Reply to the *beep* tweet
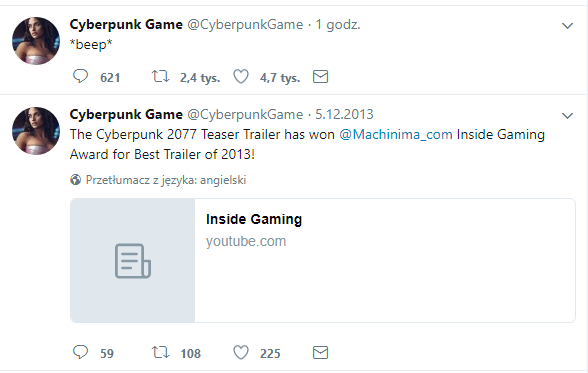This screenshot has height=373, width=588. click(80, 76)
